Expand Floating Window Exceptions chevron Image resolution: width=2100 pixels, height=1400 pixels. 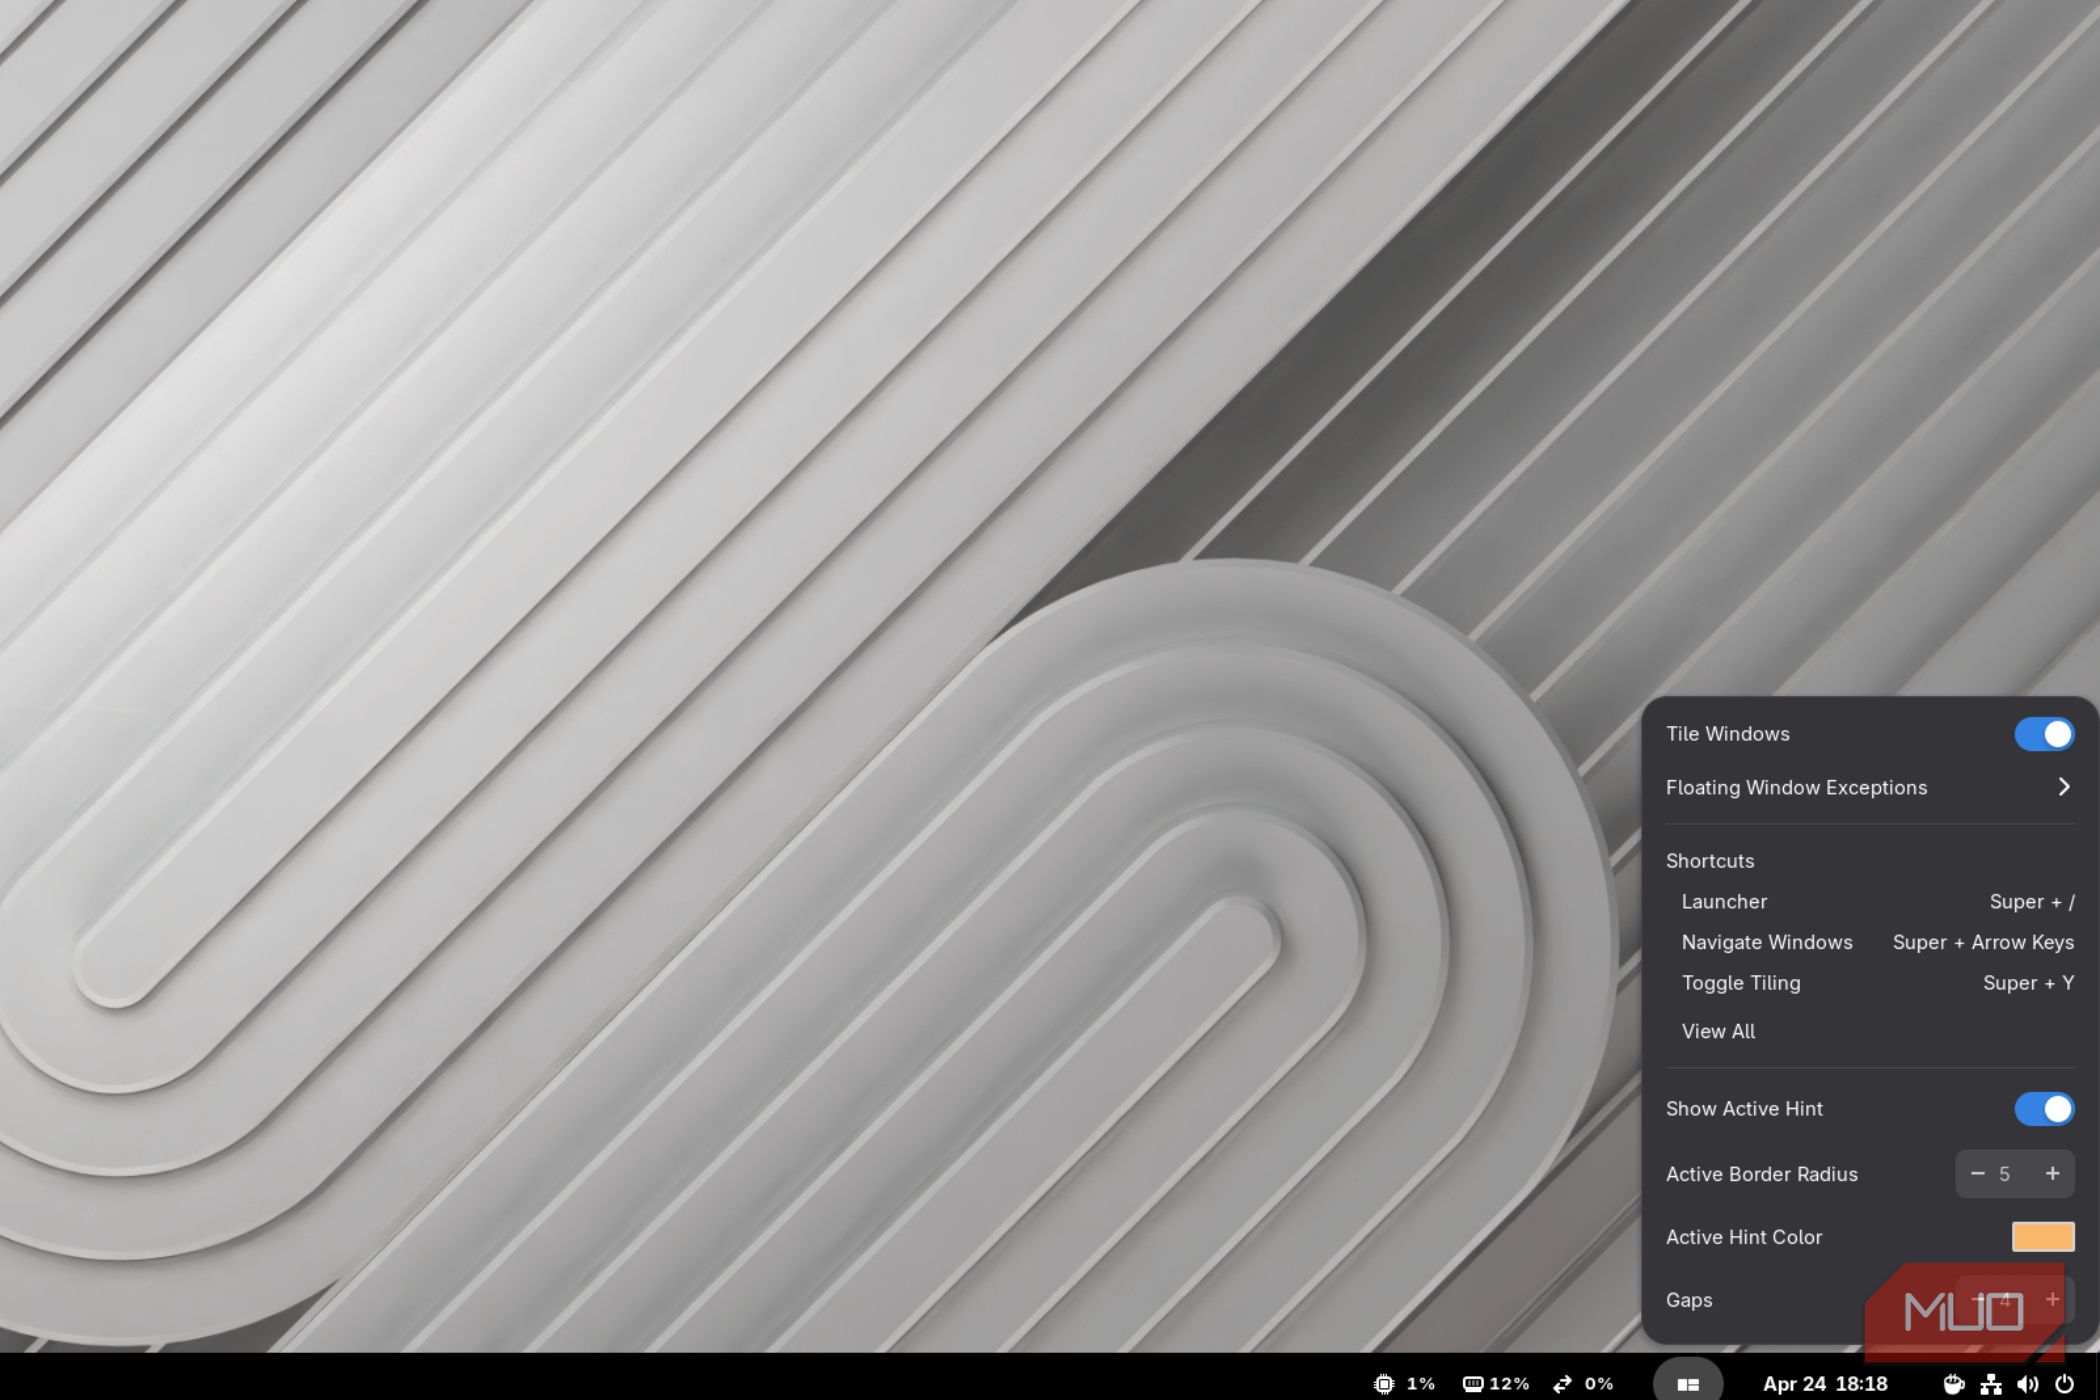point(2063,787)
